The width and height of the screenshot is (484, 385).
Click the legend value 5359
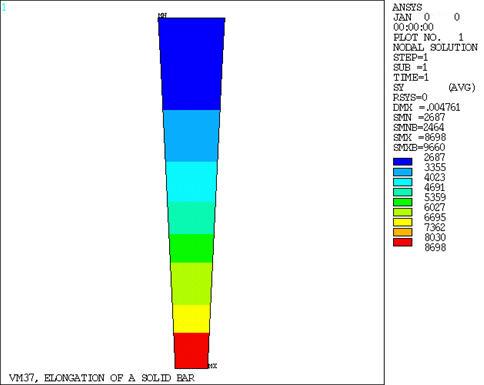point(435,197)
